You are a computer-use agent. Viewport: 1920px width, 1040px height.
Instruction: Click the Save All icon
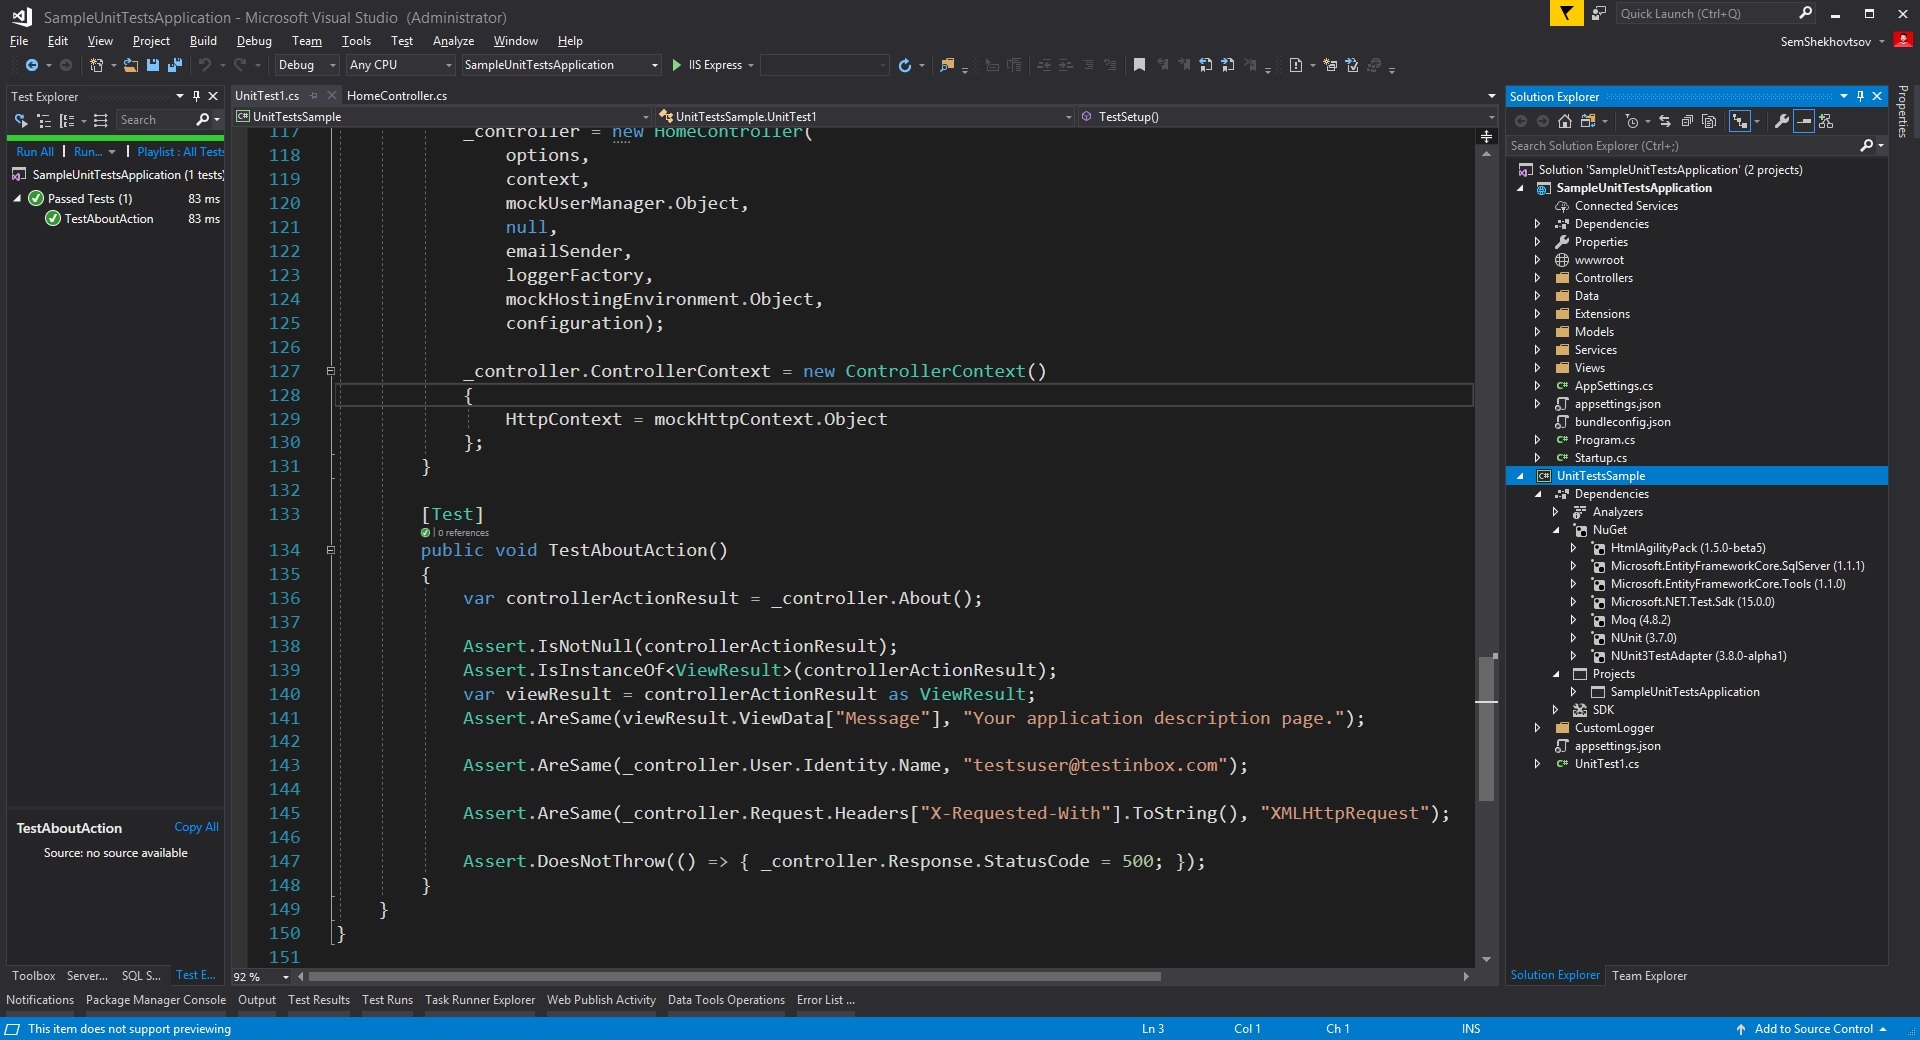tap(175, 65)
